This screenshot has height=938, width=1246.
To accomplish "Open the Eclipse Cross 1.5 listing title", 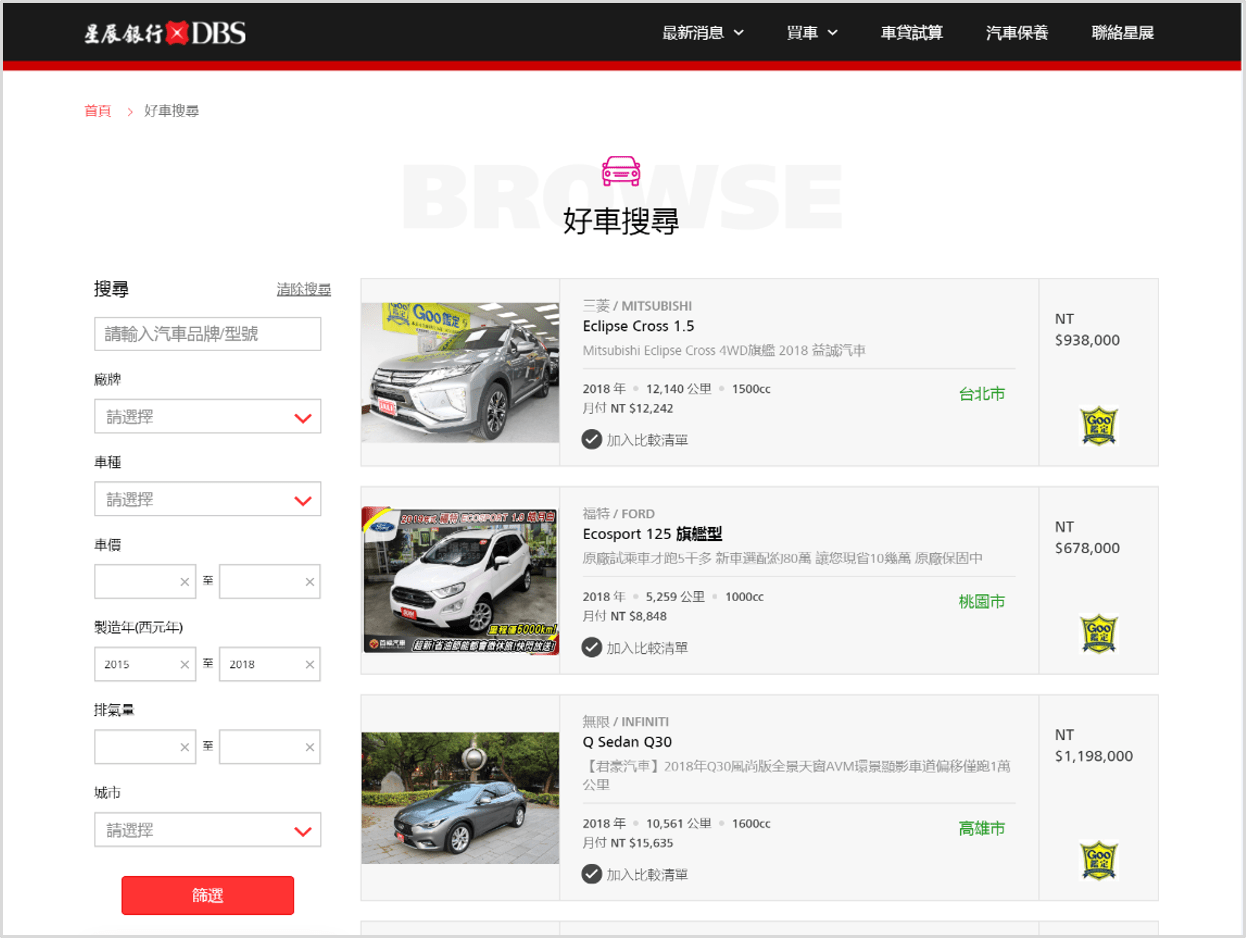I will [638, 326].
